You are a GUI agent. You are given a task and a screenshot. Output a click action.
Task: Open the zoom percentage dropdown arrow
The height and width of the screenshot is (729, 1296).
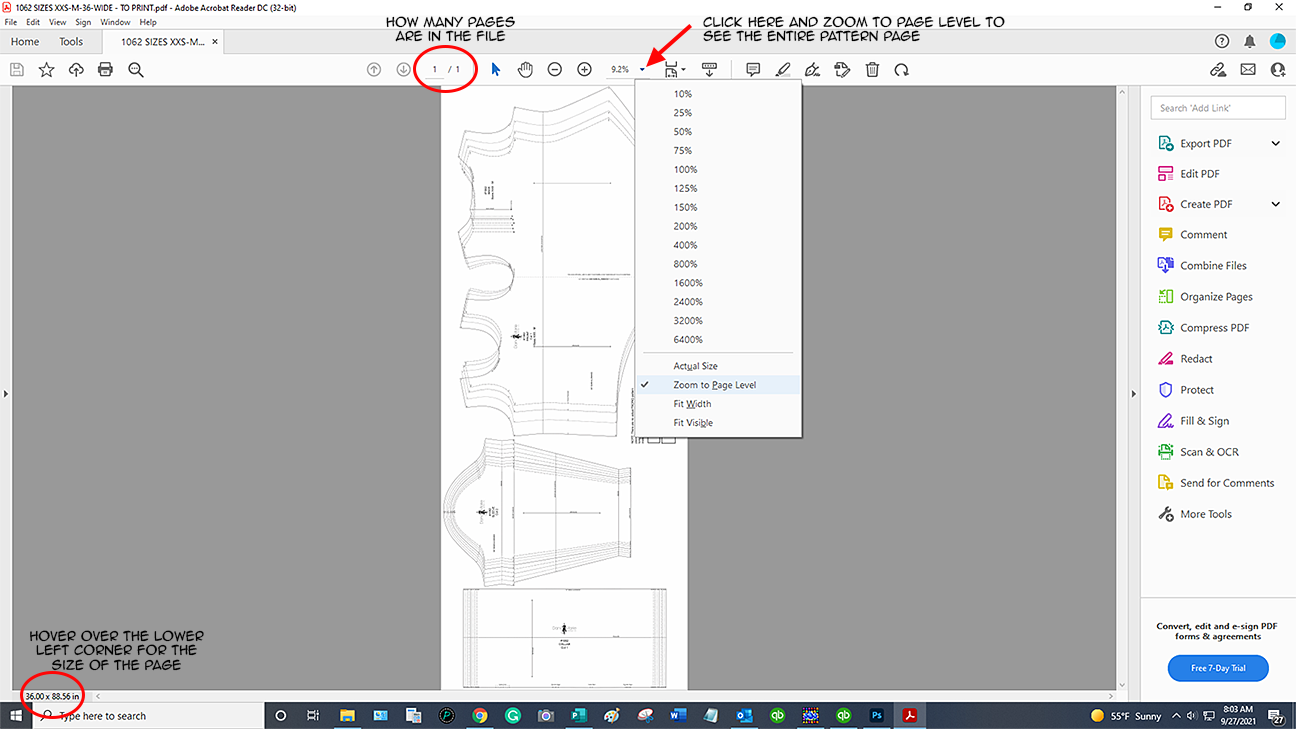(643, 70)
